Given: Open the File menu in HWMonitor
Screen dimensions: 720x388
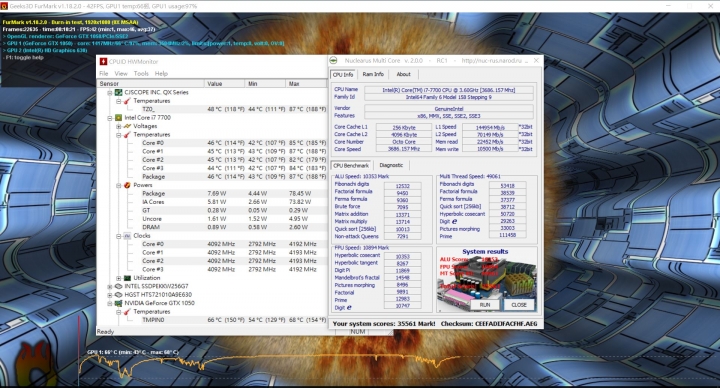Looking at the screenshot, I should coord(104,73).
